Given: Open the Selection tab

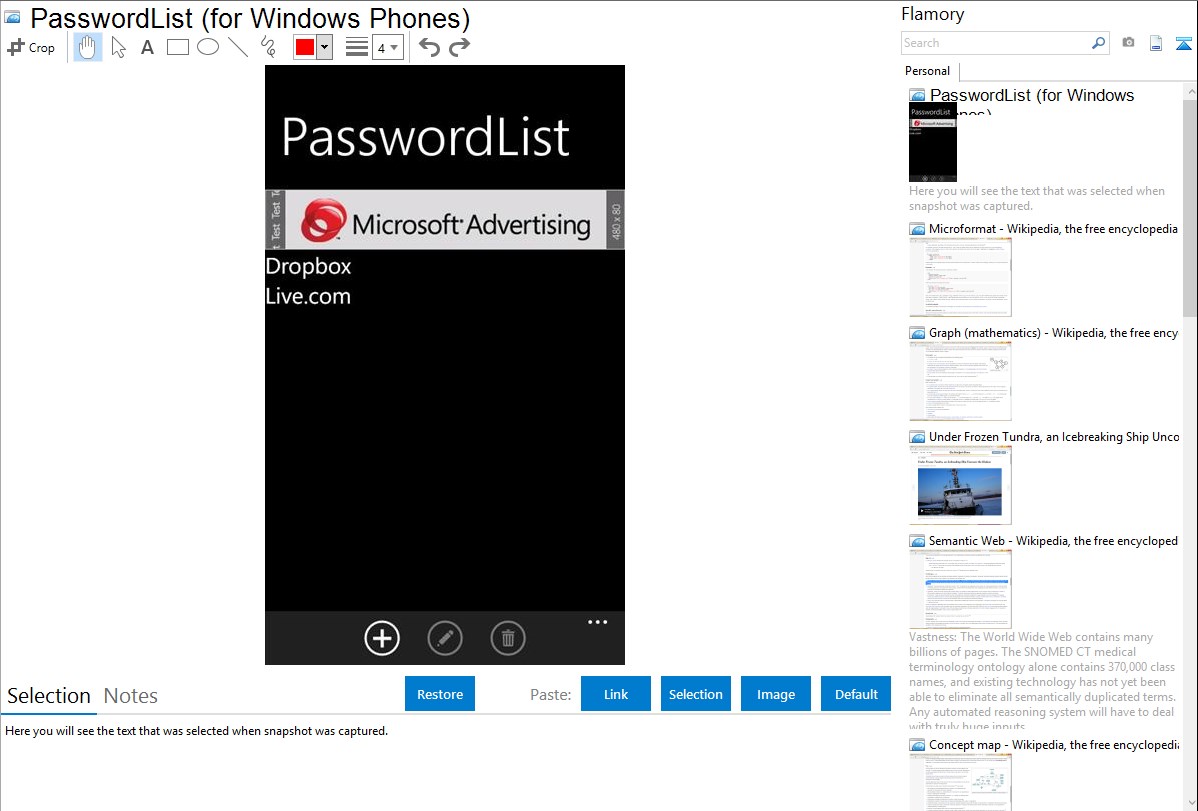Looking at the screenshot, I should coord(49,696).
